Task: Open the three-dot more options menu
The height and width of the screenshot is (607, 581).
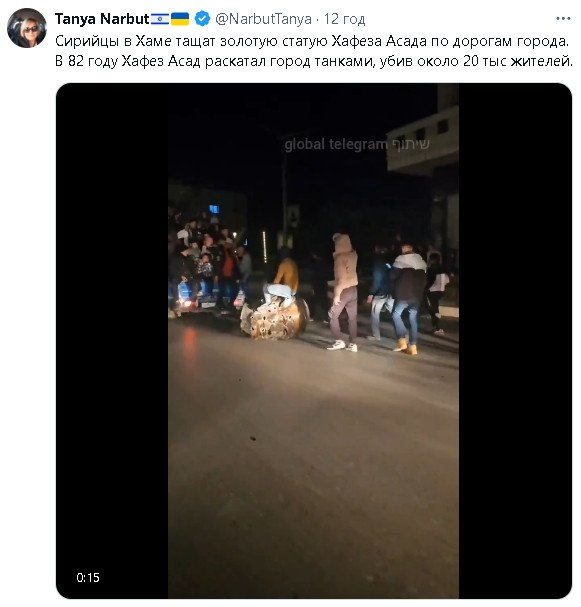Action: 563,19
